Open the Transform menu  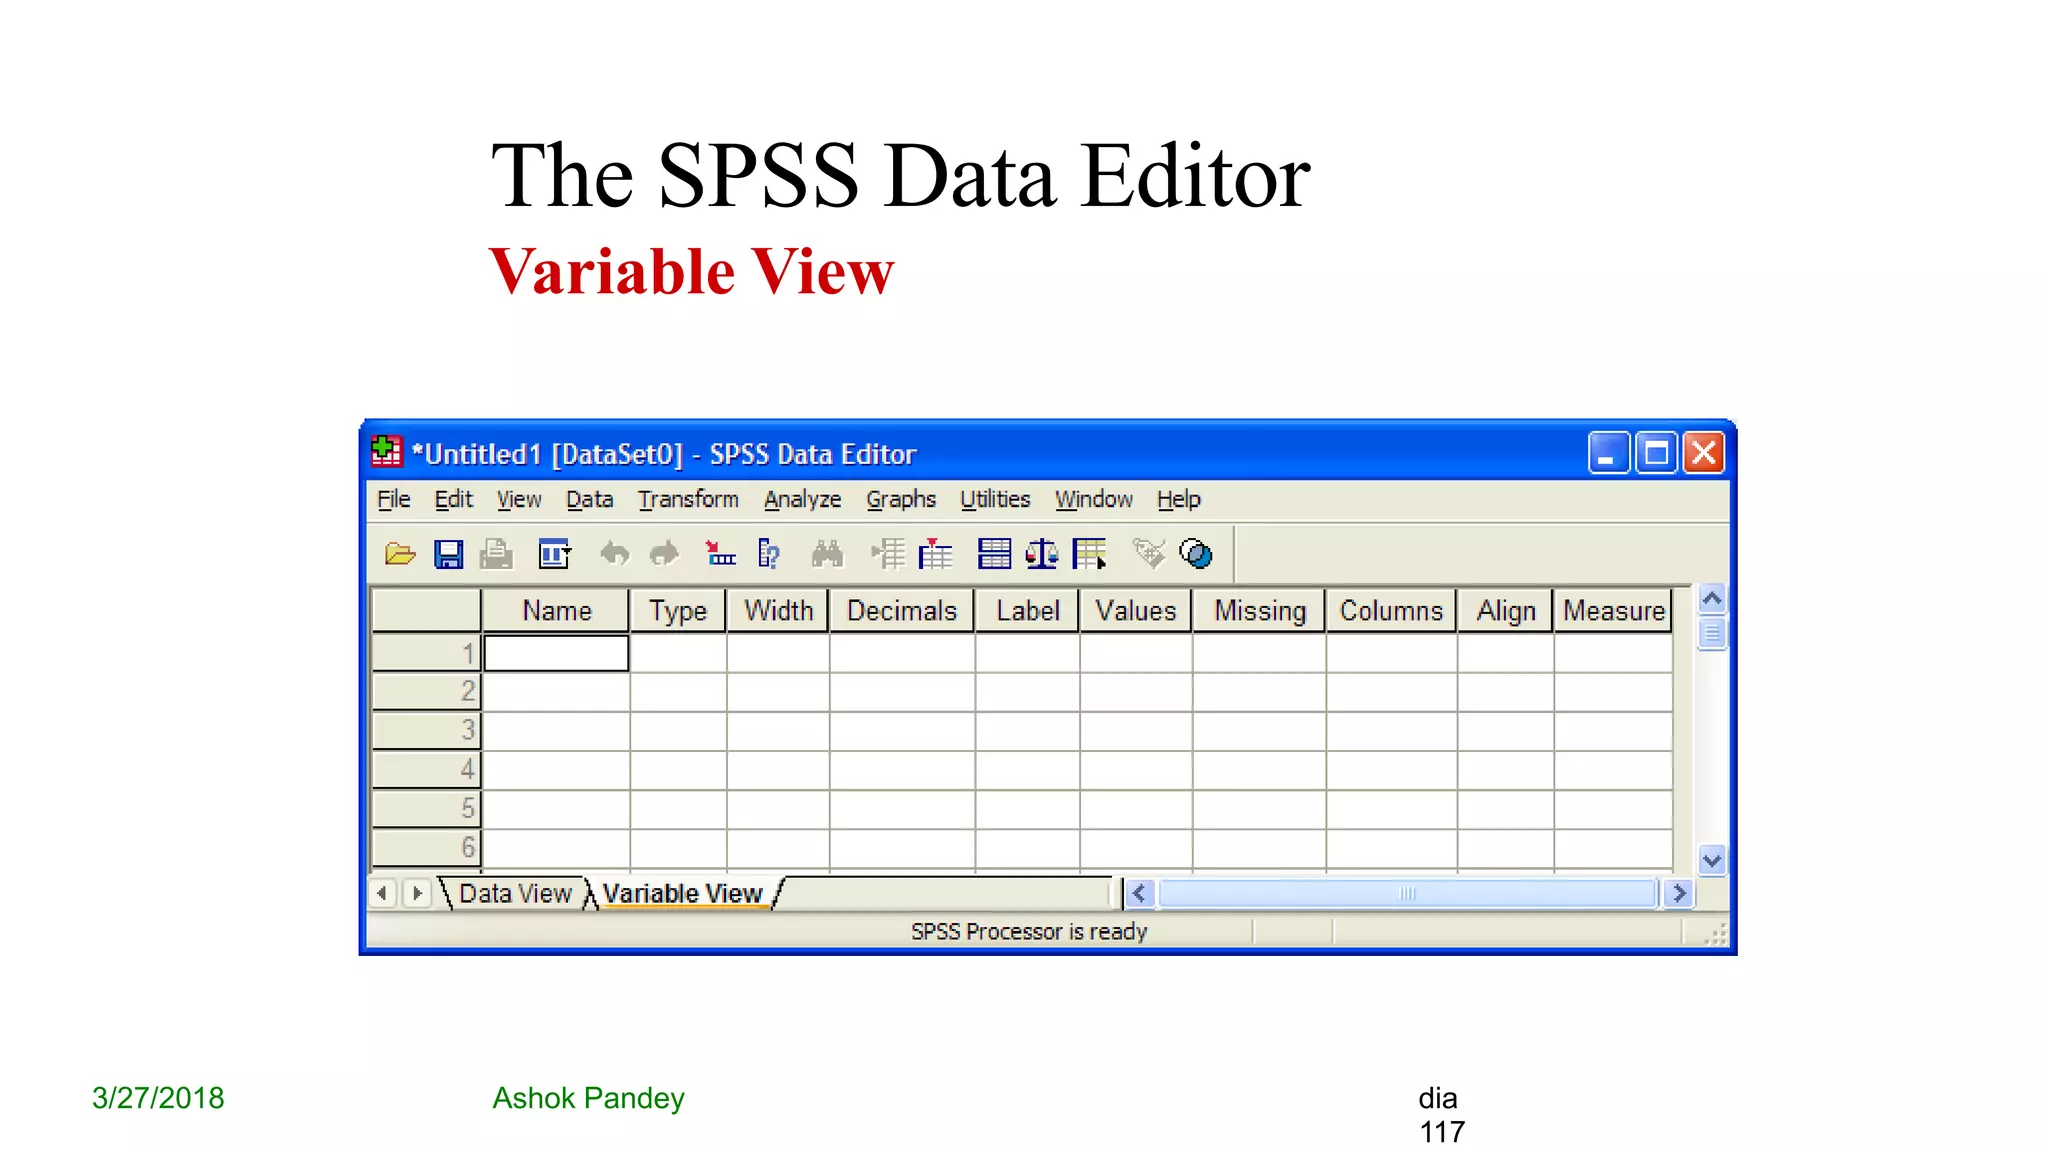(688, 500)
